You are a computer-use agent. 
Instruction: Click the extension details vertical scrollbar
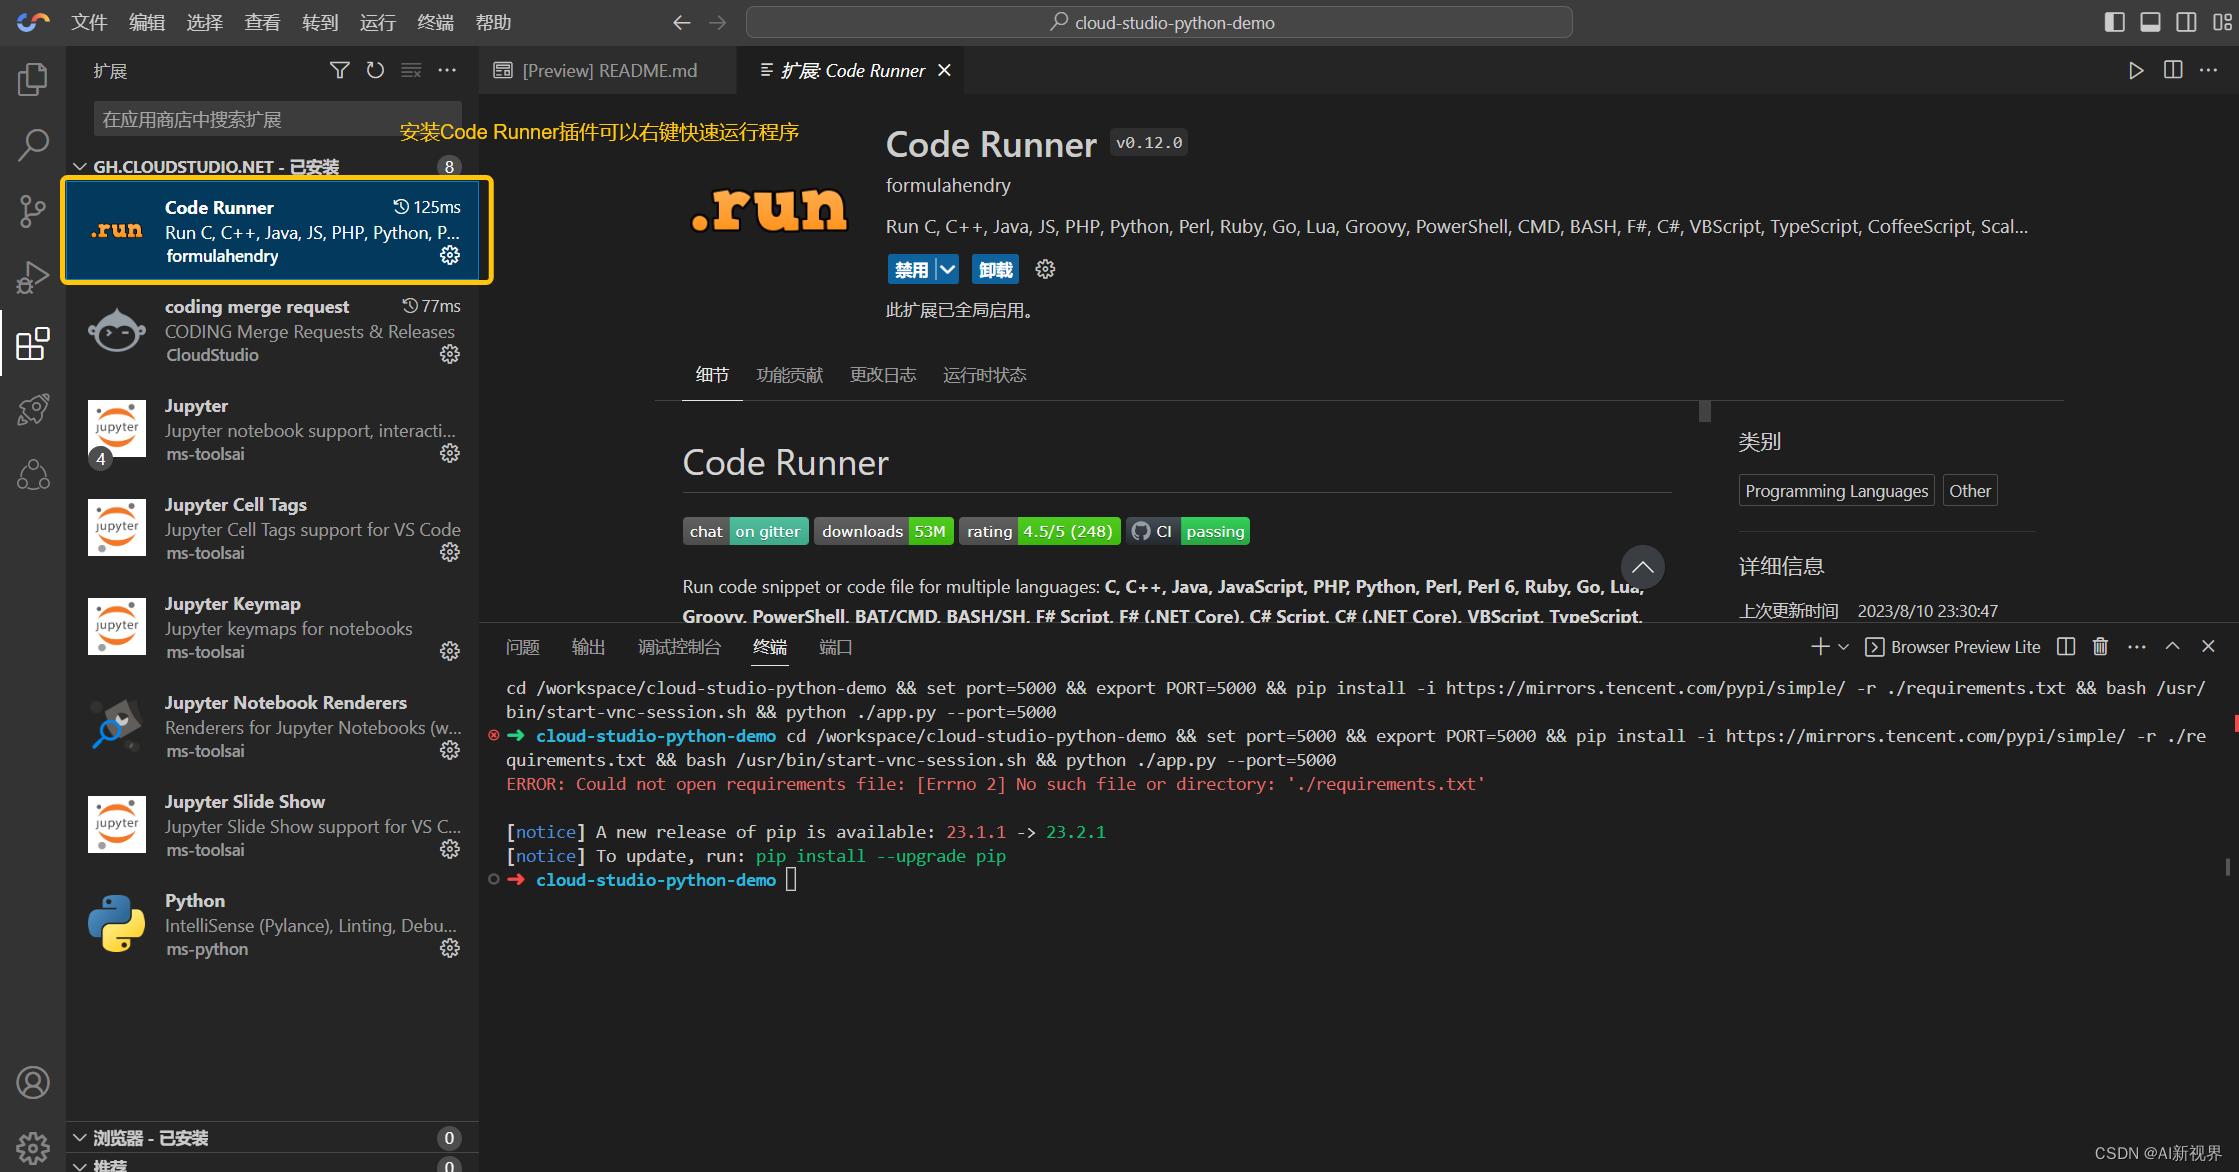[x=1705, y=412]
